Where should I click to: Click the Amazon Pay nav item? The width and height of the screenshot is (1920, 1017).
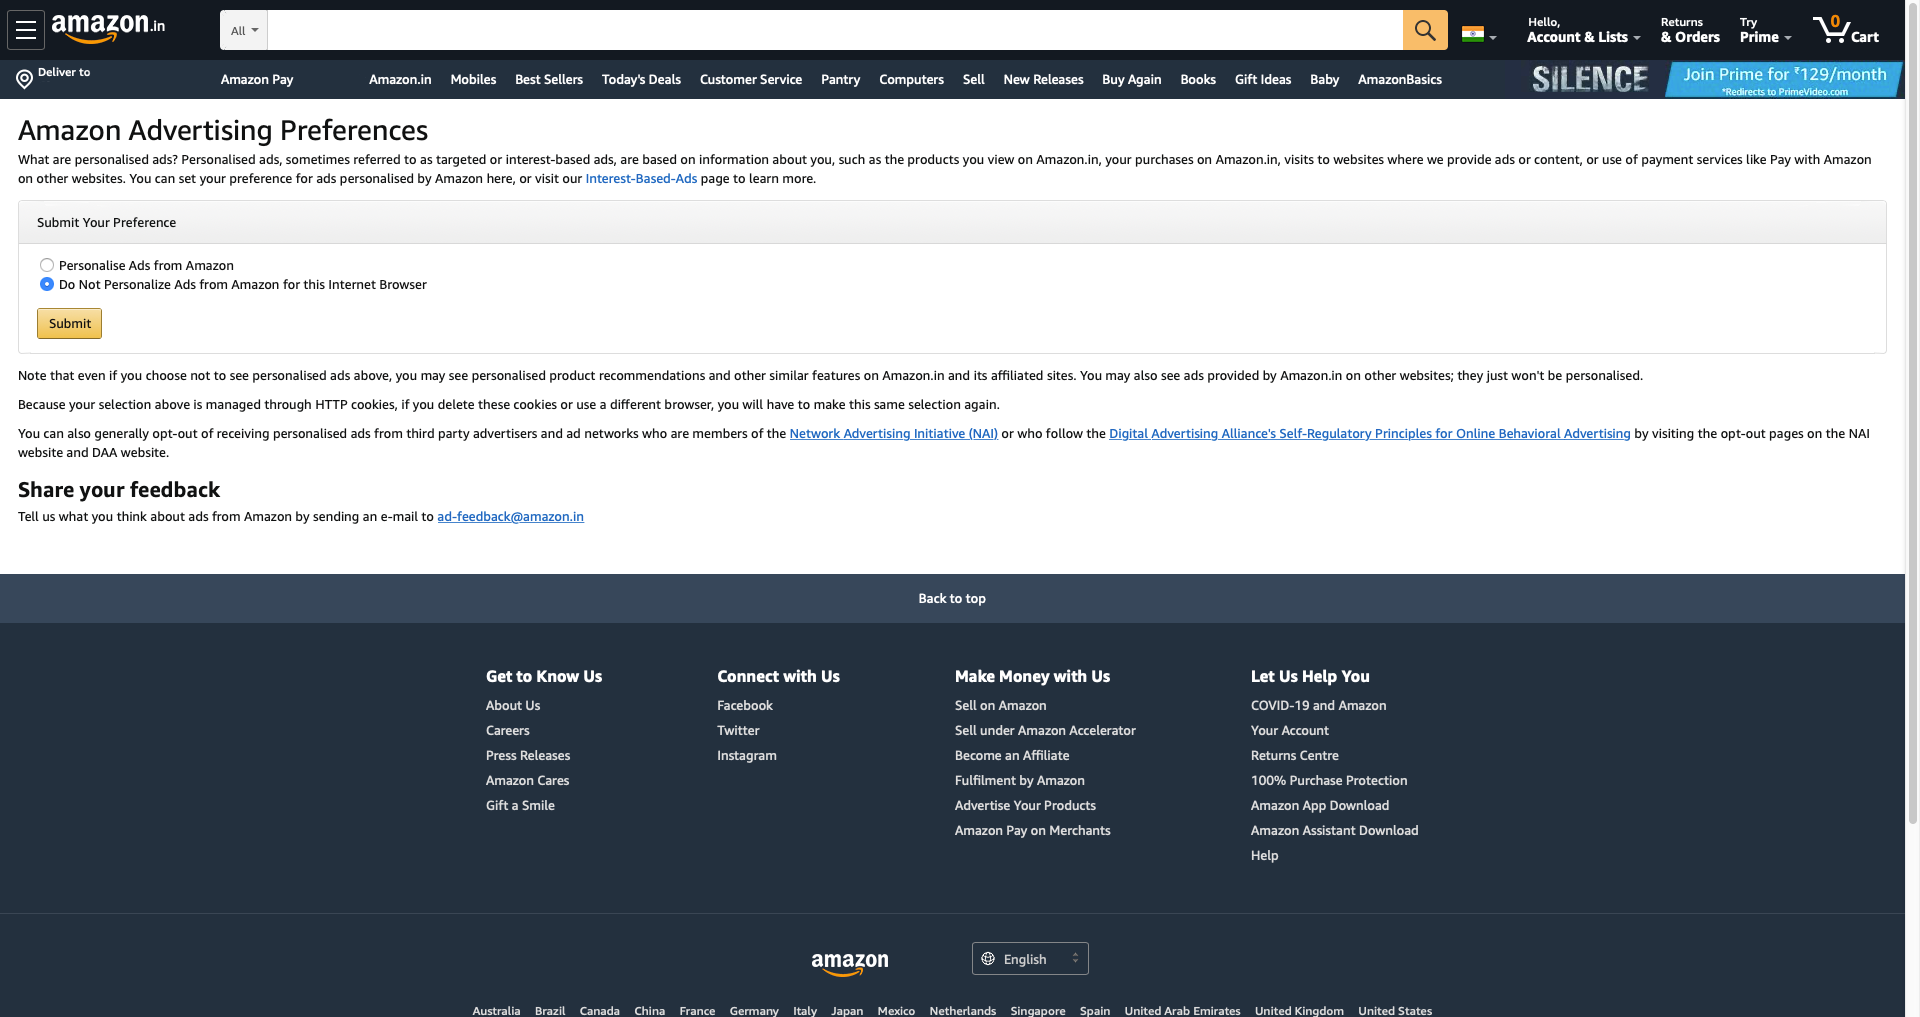coord(257,79)
